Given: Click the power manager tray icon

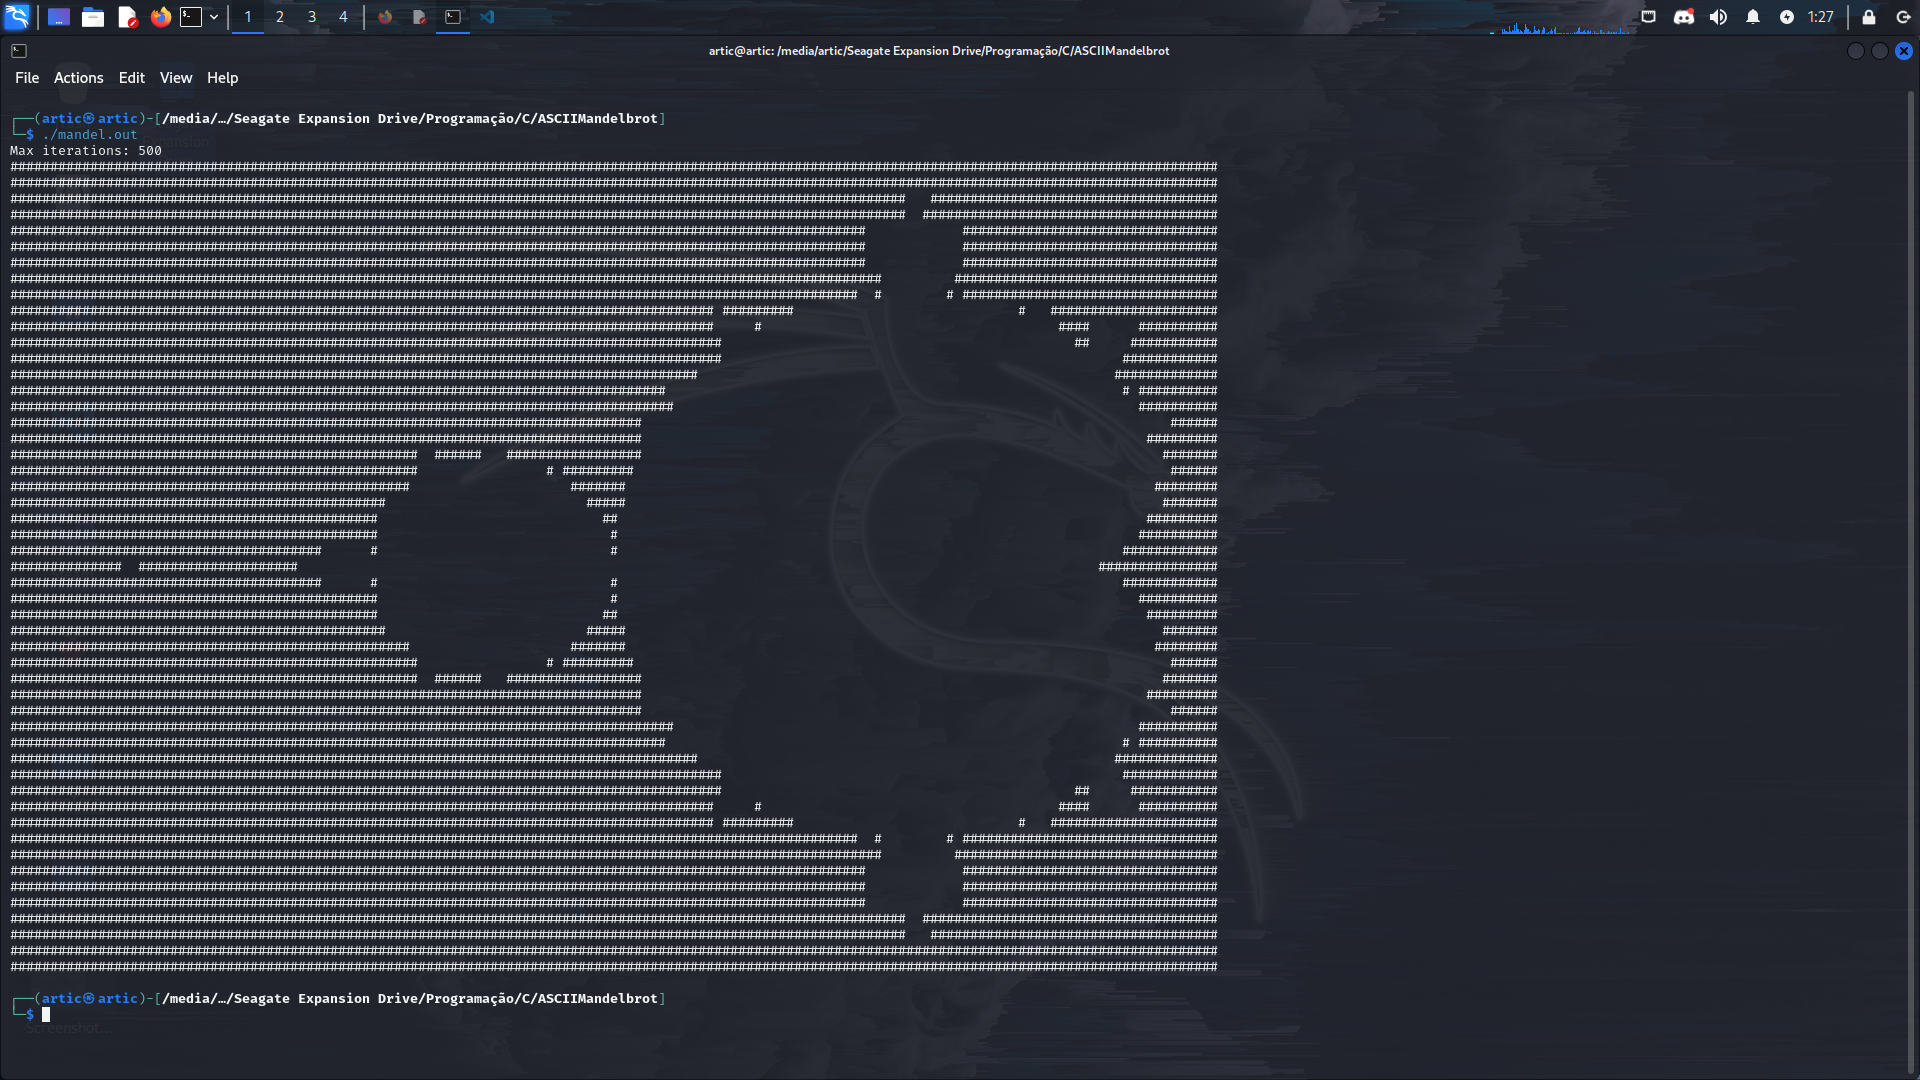Looking at the screenshot, I should coord(1787,17).
